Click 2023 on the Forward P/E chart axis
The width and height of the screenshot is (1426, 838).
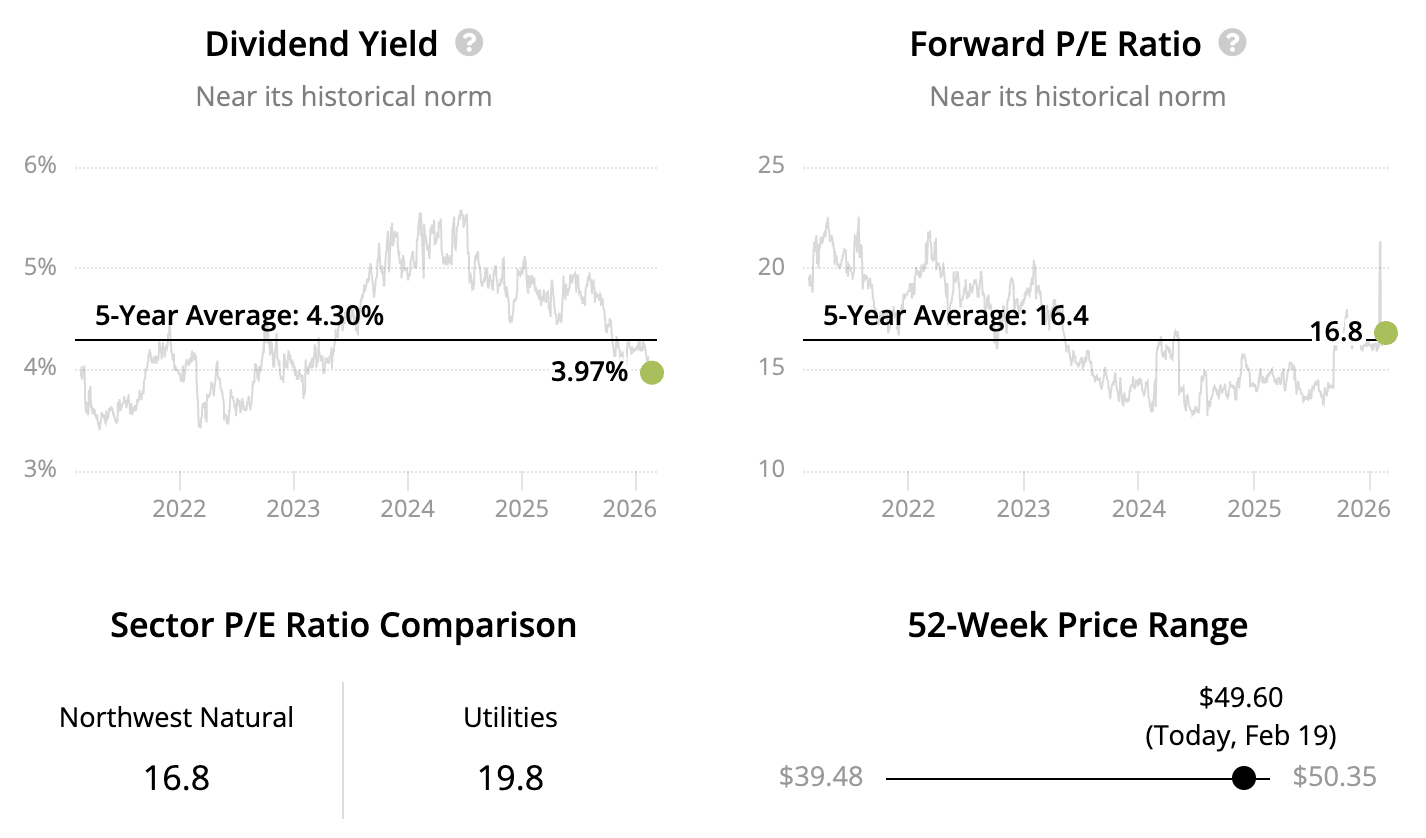click(x=1023, y=508)
